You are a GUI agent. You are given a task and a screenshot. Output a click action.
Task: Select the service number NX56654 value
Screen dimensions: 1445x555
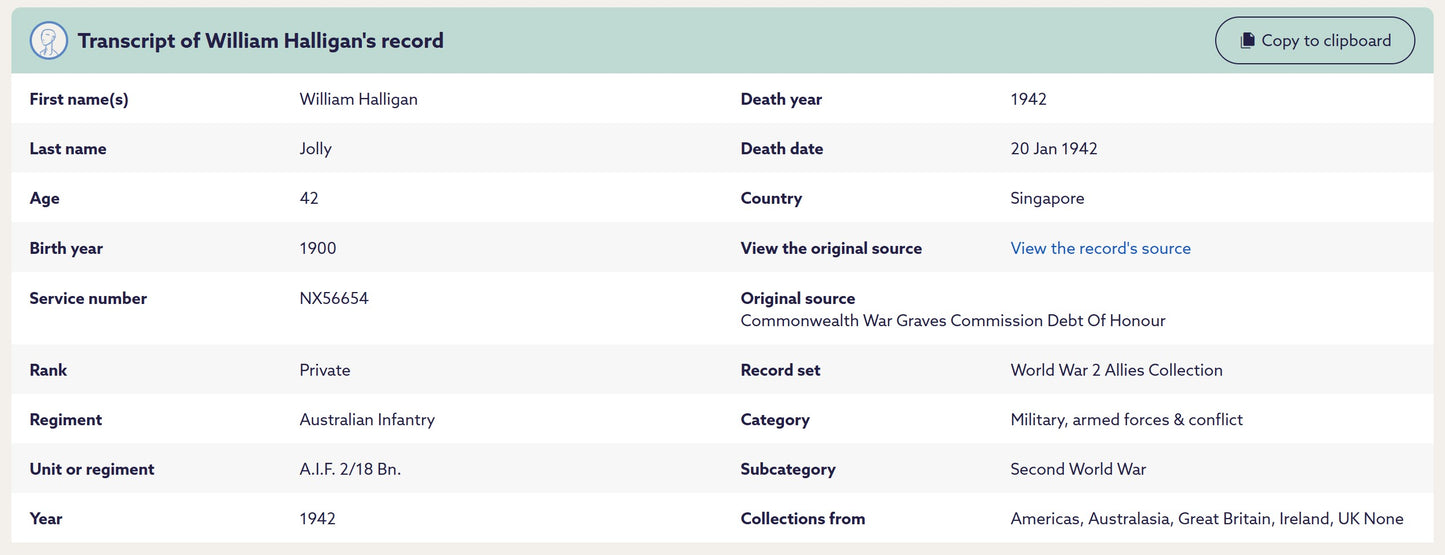(x=334, y=298)
